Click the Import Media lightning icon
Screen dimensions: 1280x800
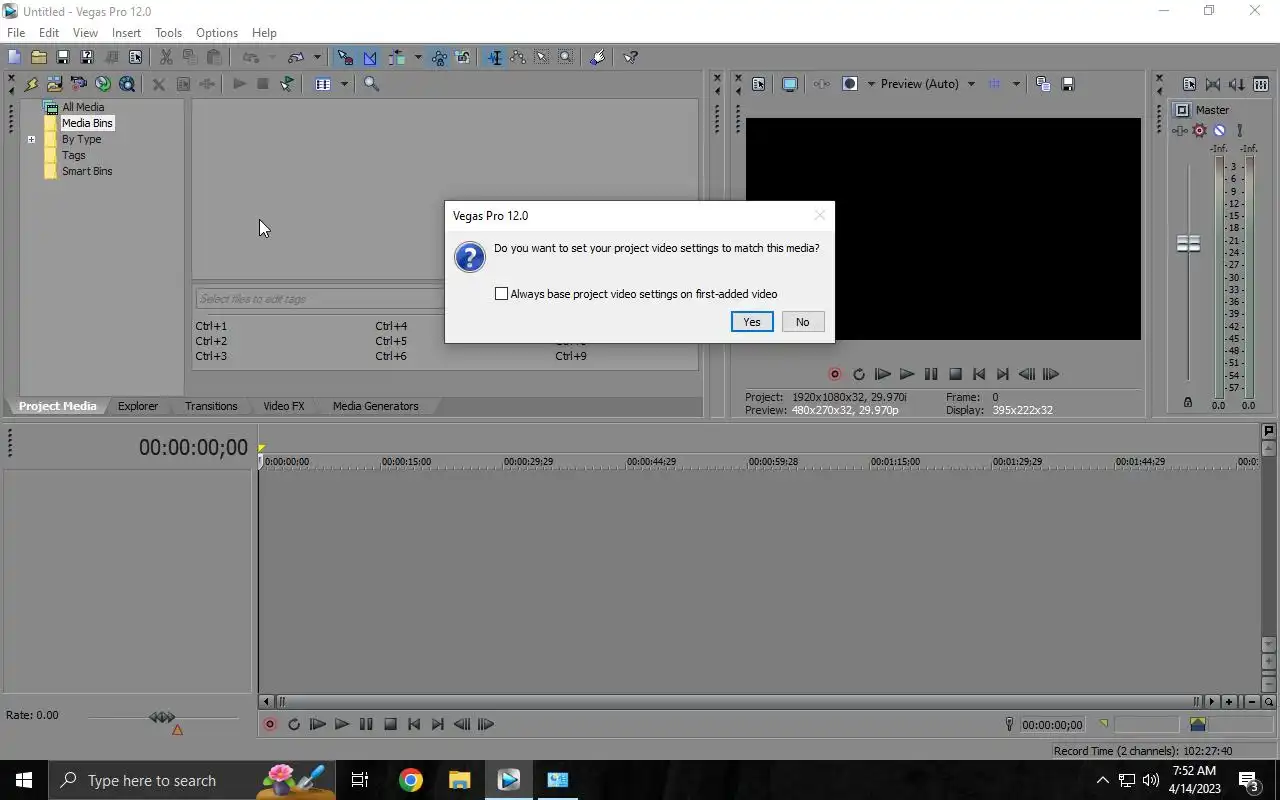click(x=31, y=84)
